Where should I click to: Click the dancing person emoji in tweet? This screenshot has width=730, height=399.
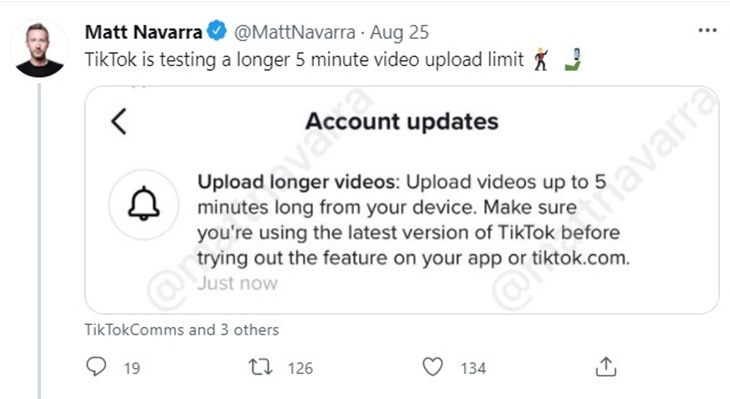coord(541,60)
